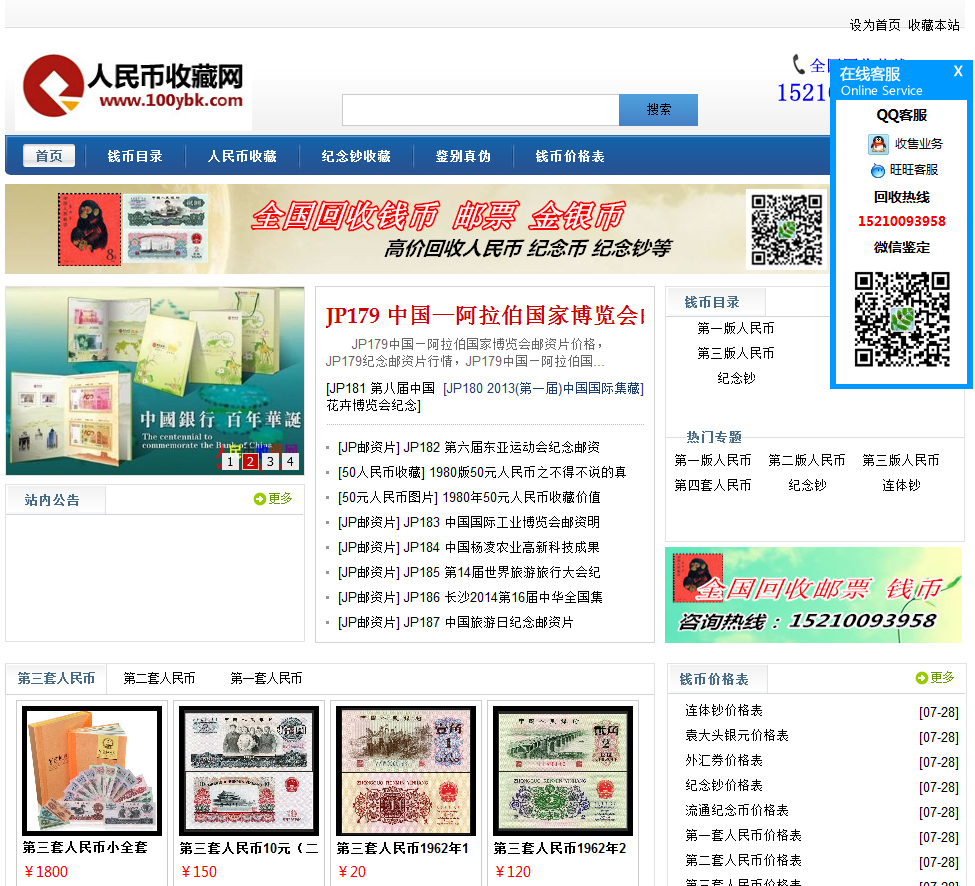Click 设为首页 link at top

[x=875, y=25]
